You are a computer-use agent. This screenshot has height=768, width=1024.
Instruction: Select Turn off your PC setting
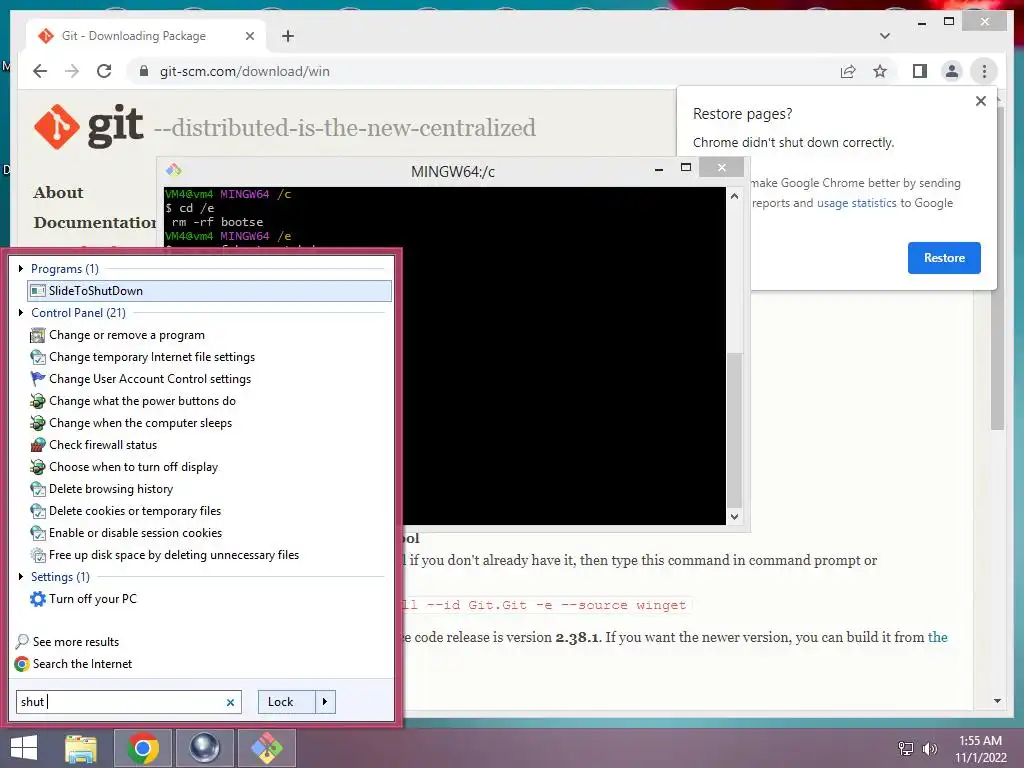[x=92, y=599]
